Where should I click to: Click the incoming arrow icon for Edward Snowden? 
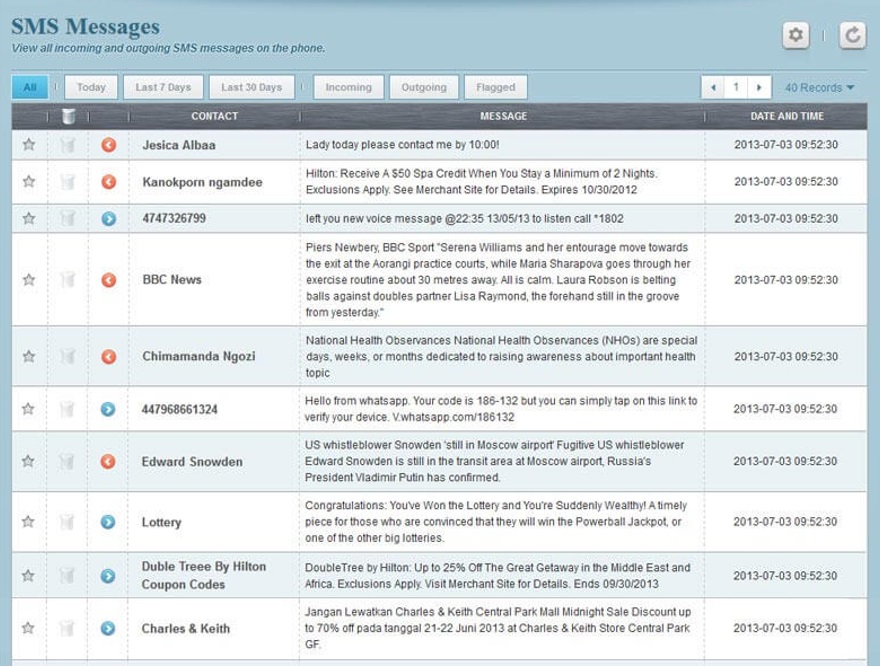(109, 462)
